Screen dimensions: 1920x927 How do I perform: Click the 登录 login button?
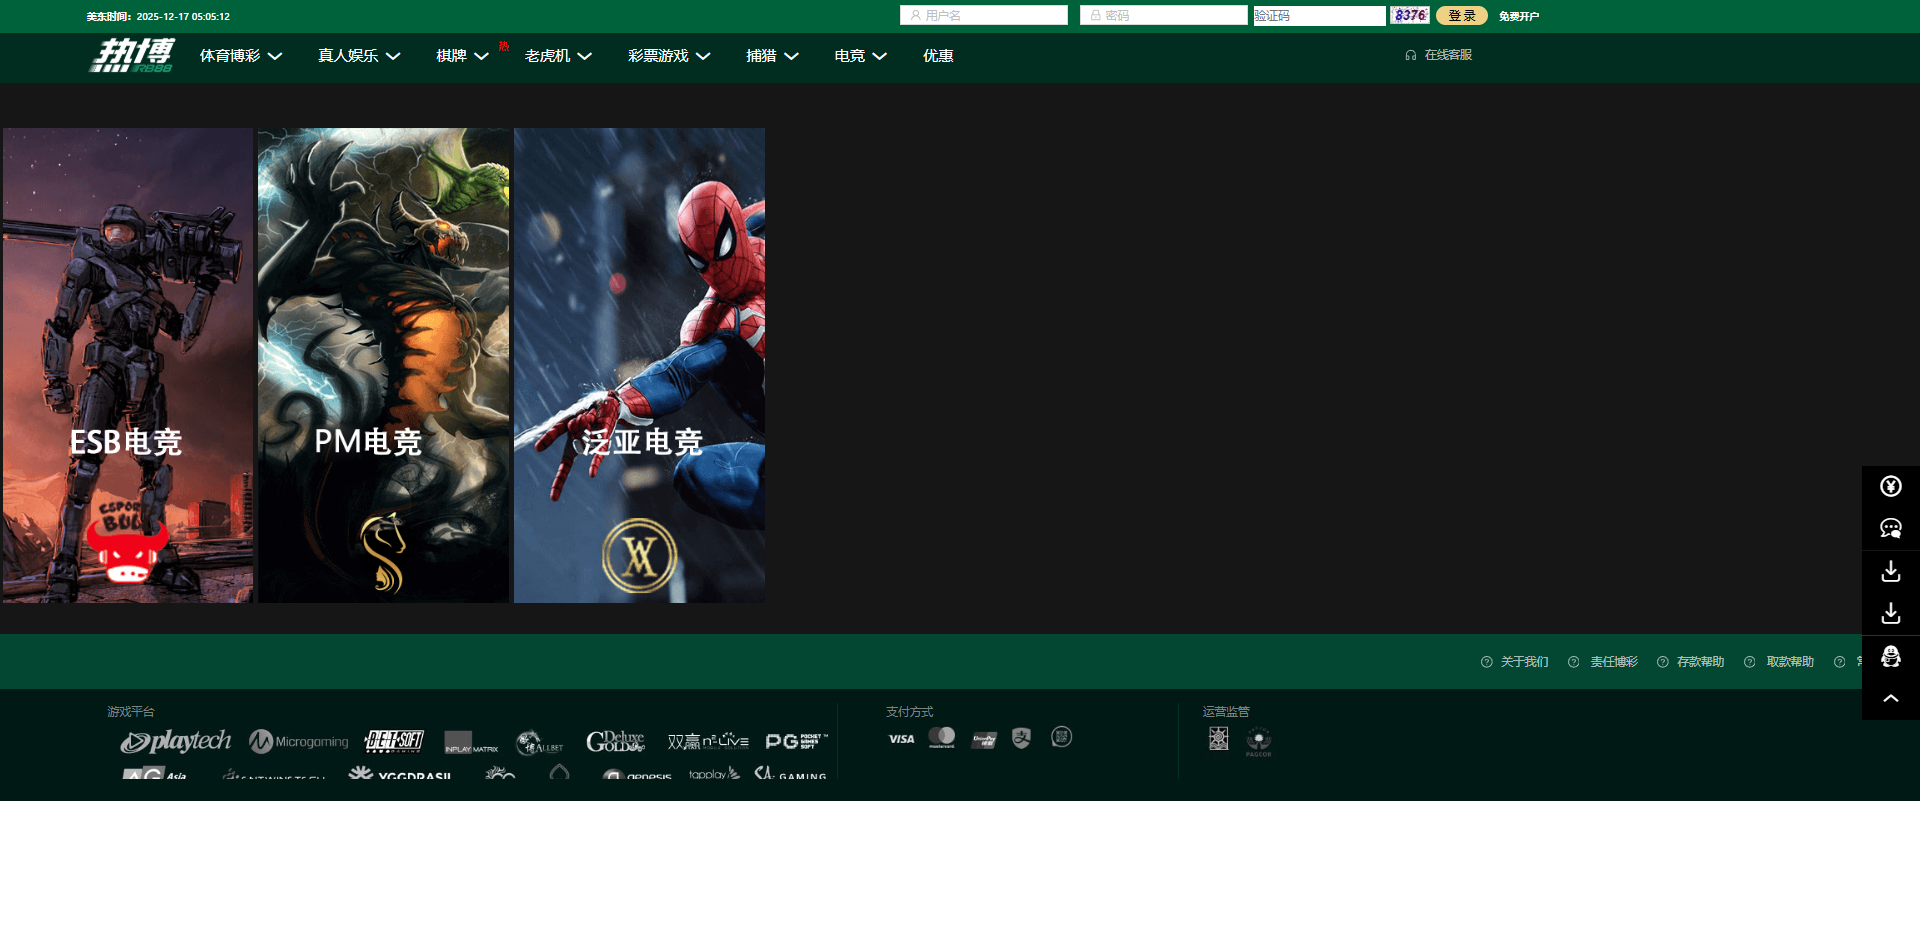click(x=1462, y=15)
